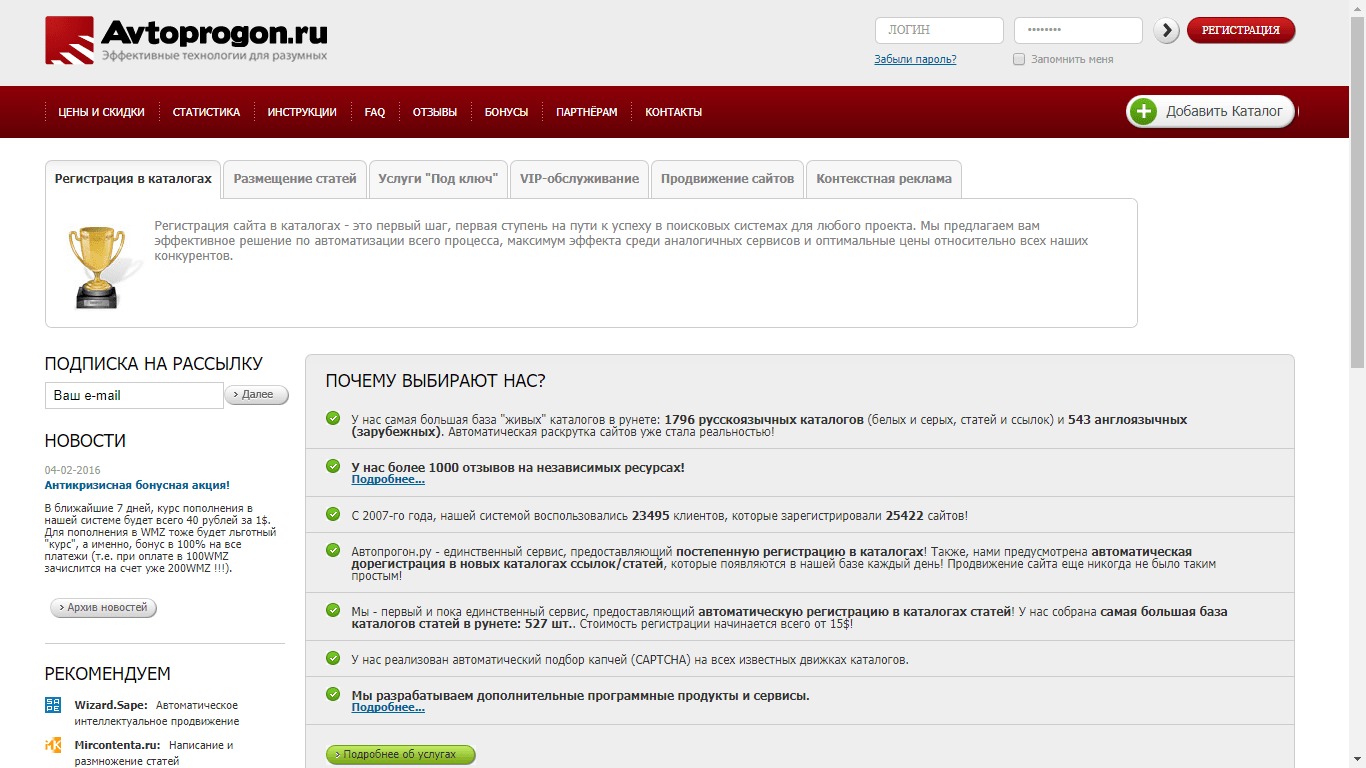The width and height of the screenshot is (1366, 768).
Task: Open the 'Размещение статей' tab
Action: [x=295, y=179]
